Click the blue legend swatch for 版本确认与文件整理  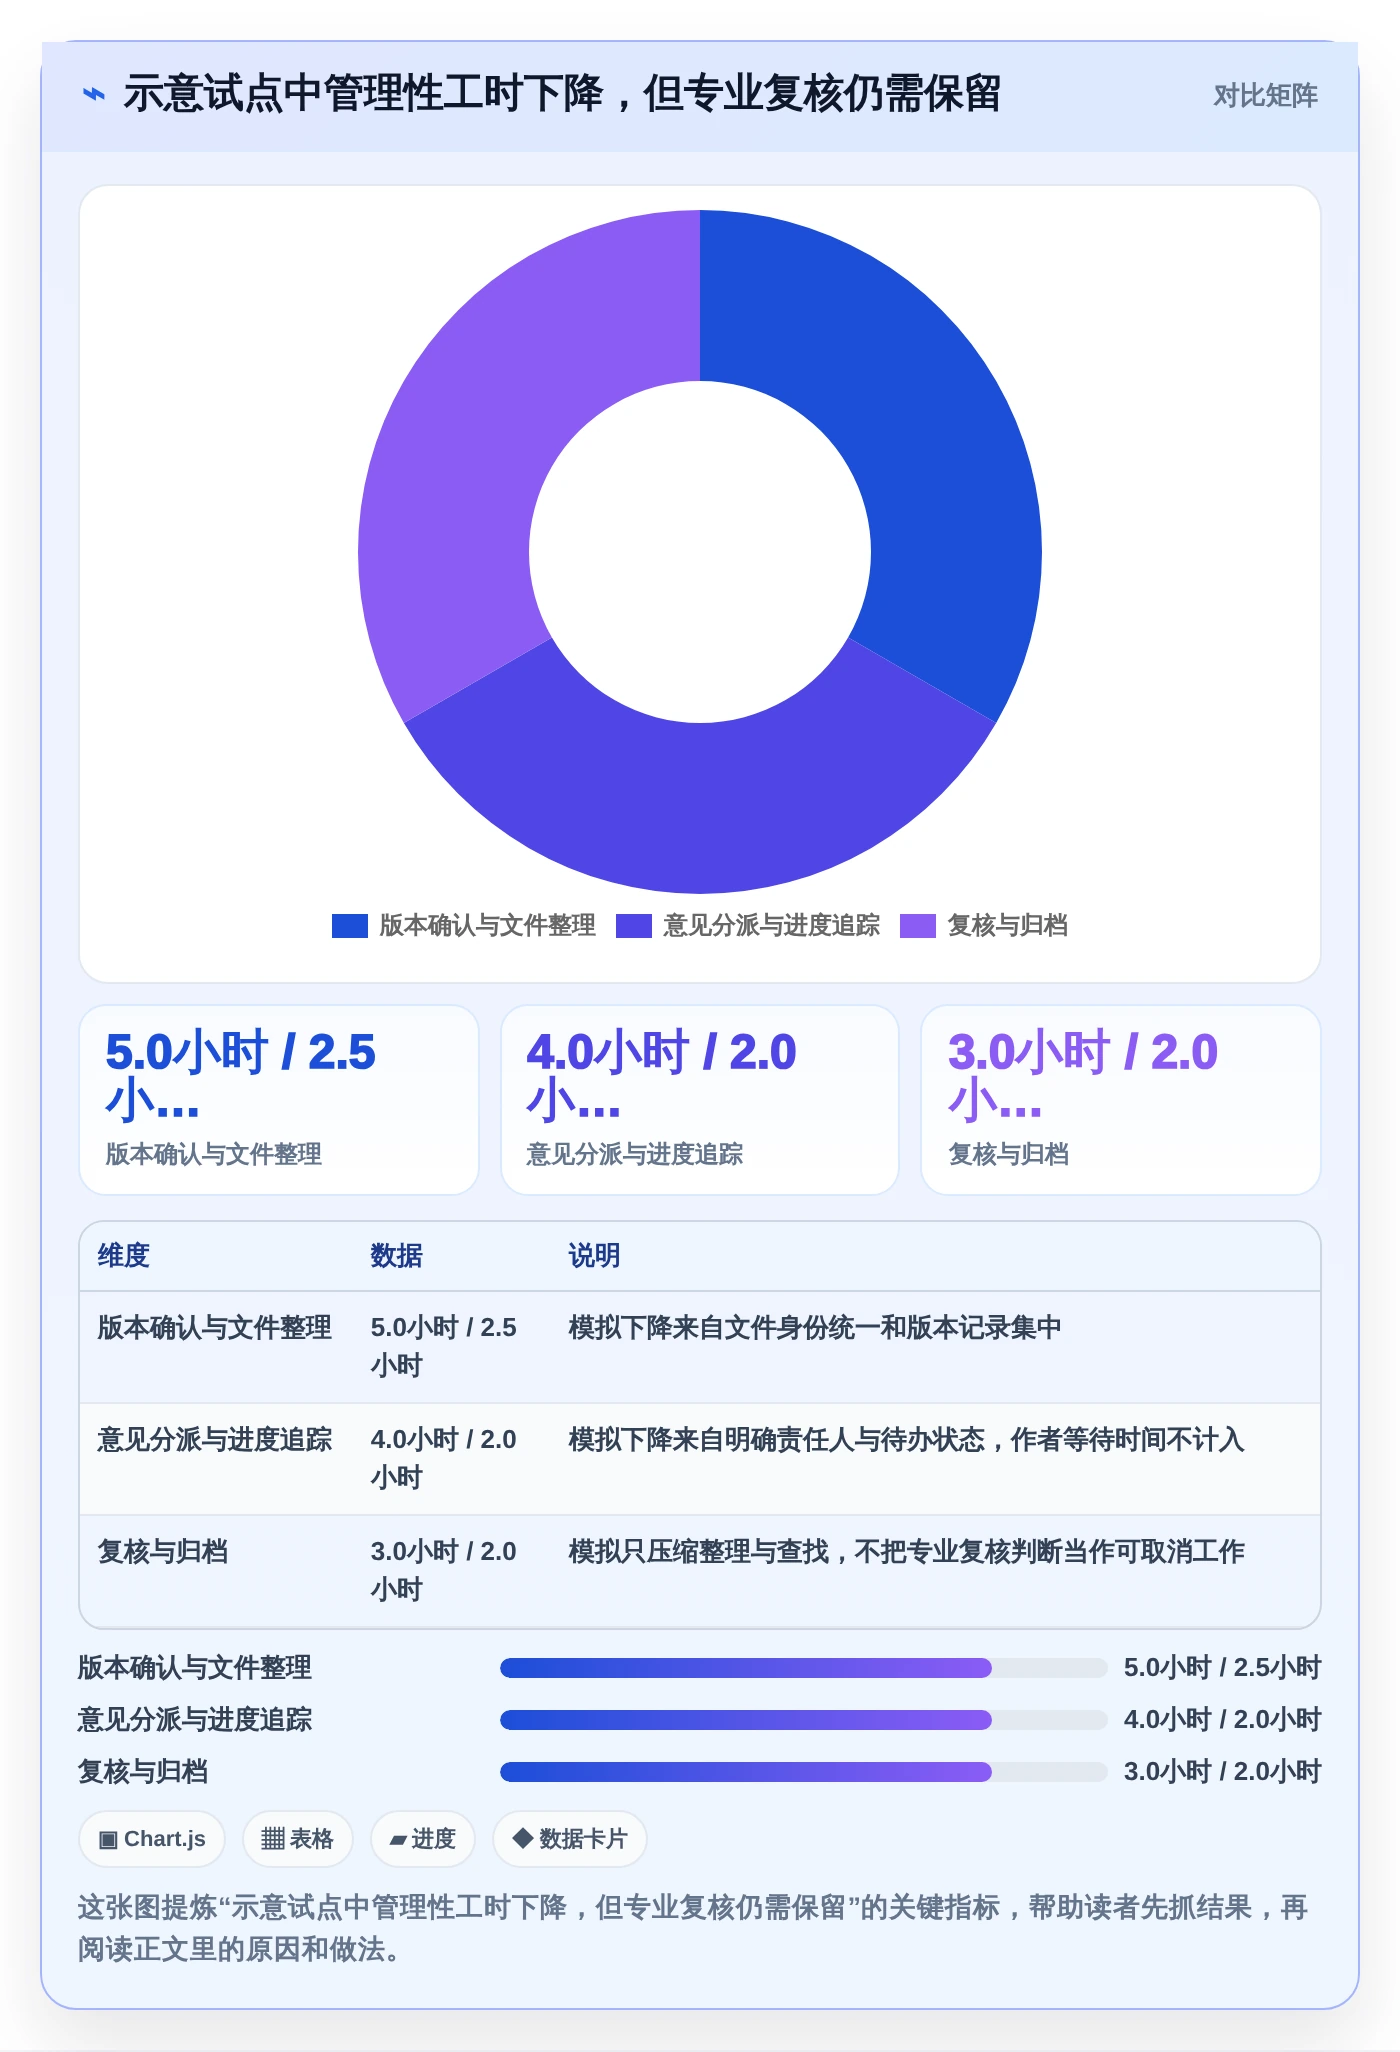(350, 926)
